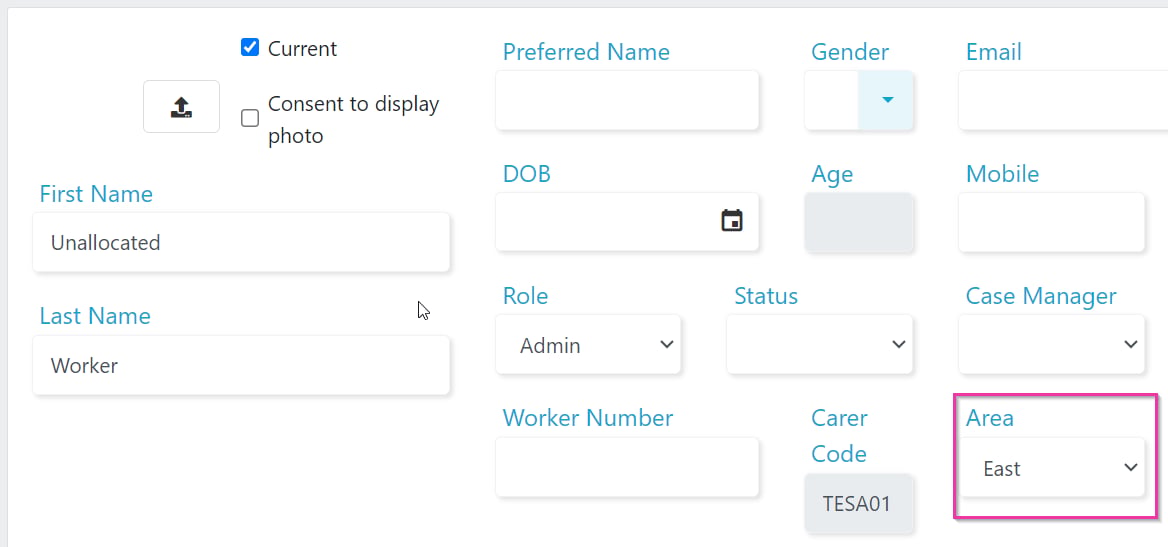
Task: Open the Area dropdown showing East
Action: coord(1051,467)
